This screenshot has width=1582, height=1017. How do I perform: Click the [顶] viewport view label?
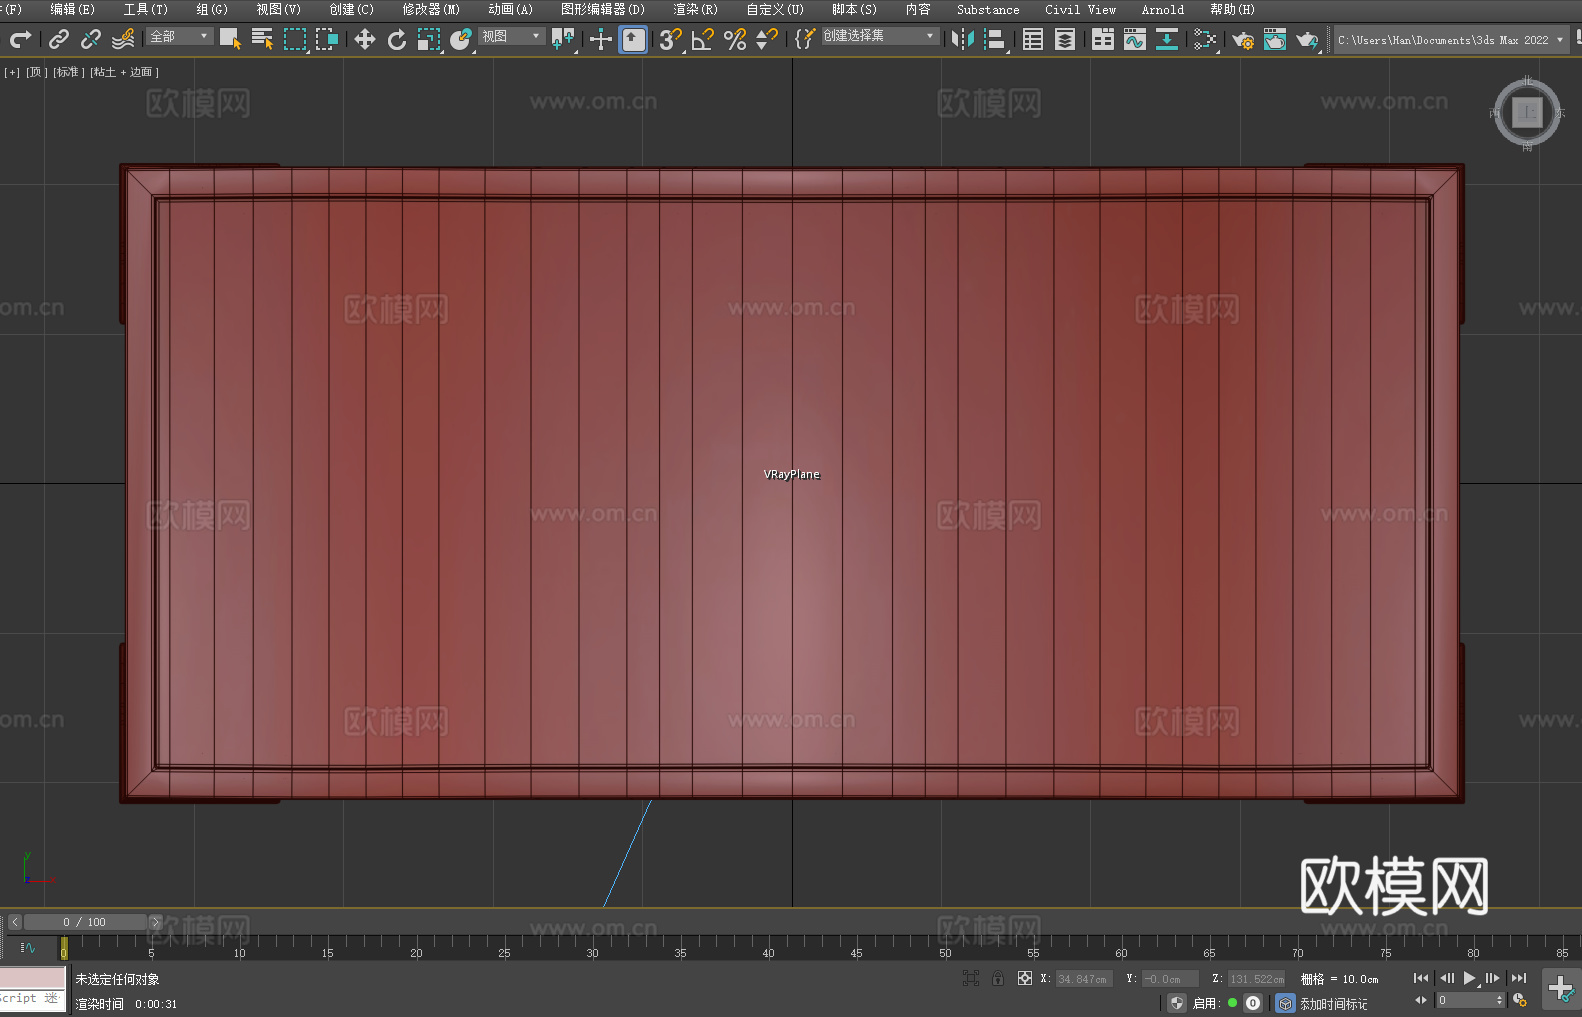tap(36, 72)
